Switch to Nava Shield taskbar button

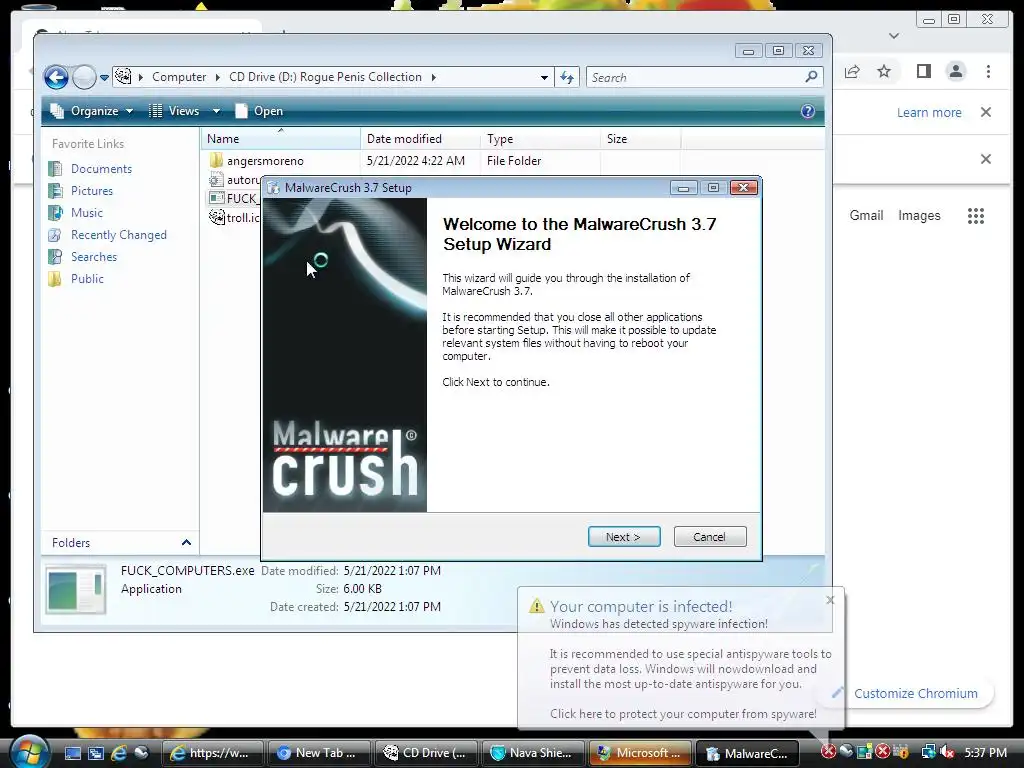[534, 753]
